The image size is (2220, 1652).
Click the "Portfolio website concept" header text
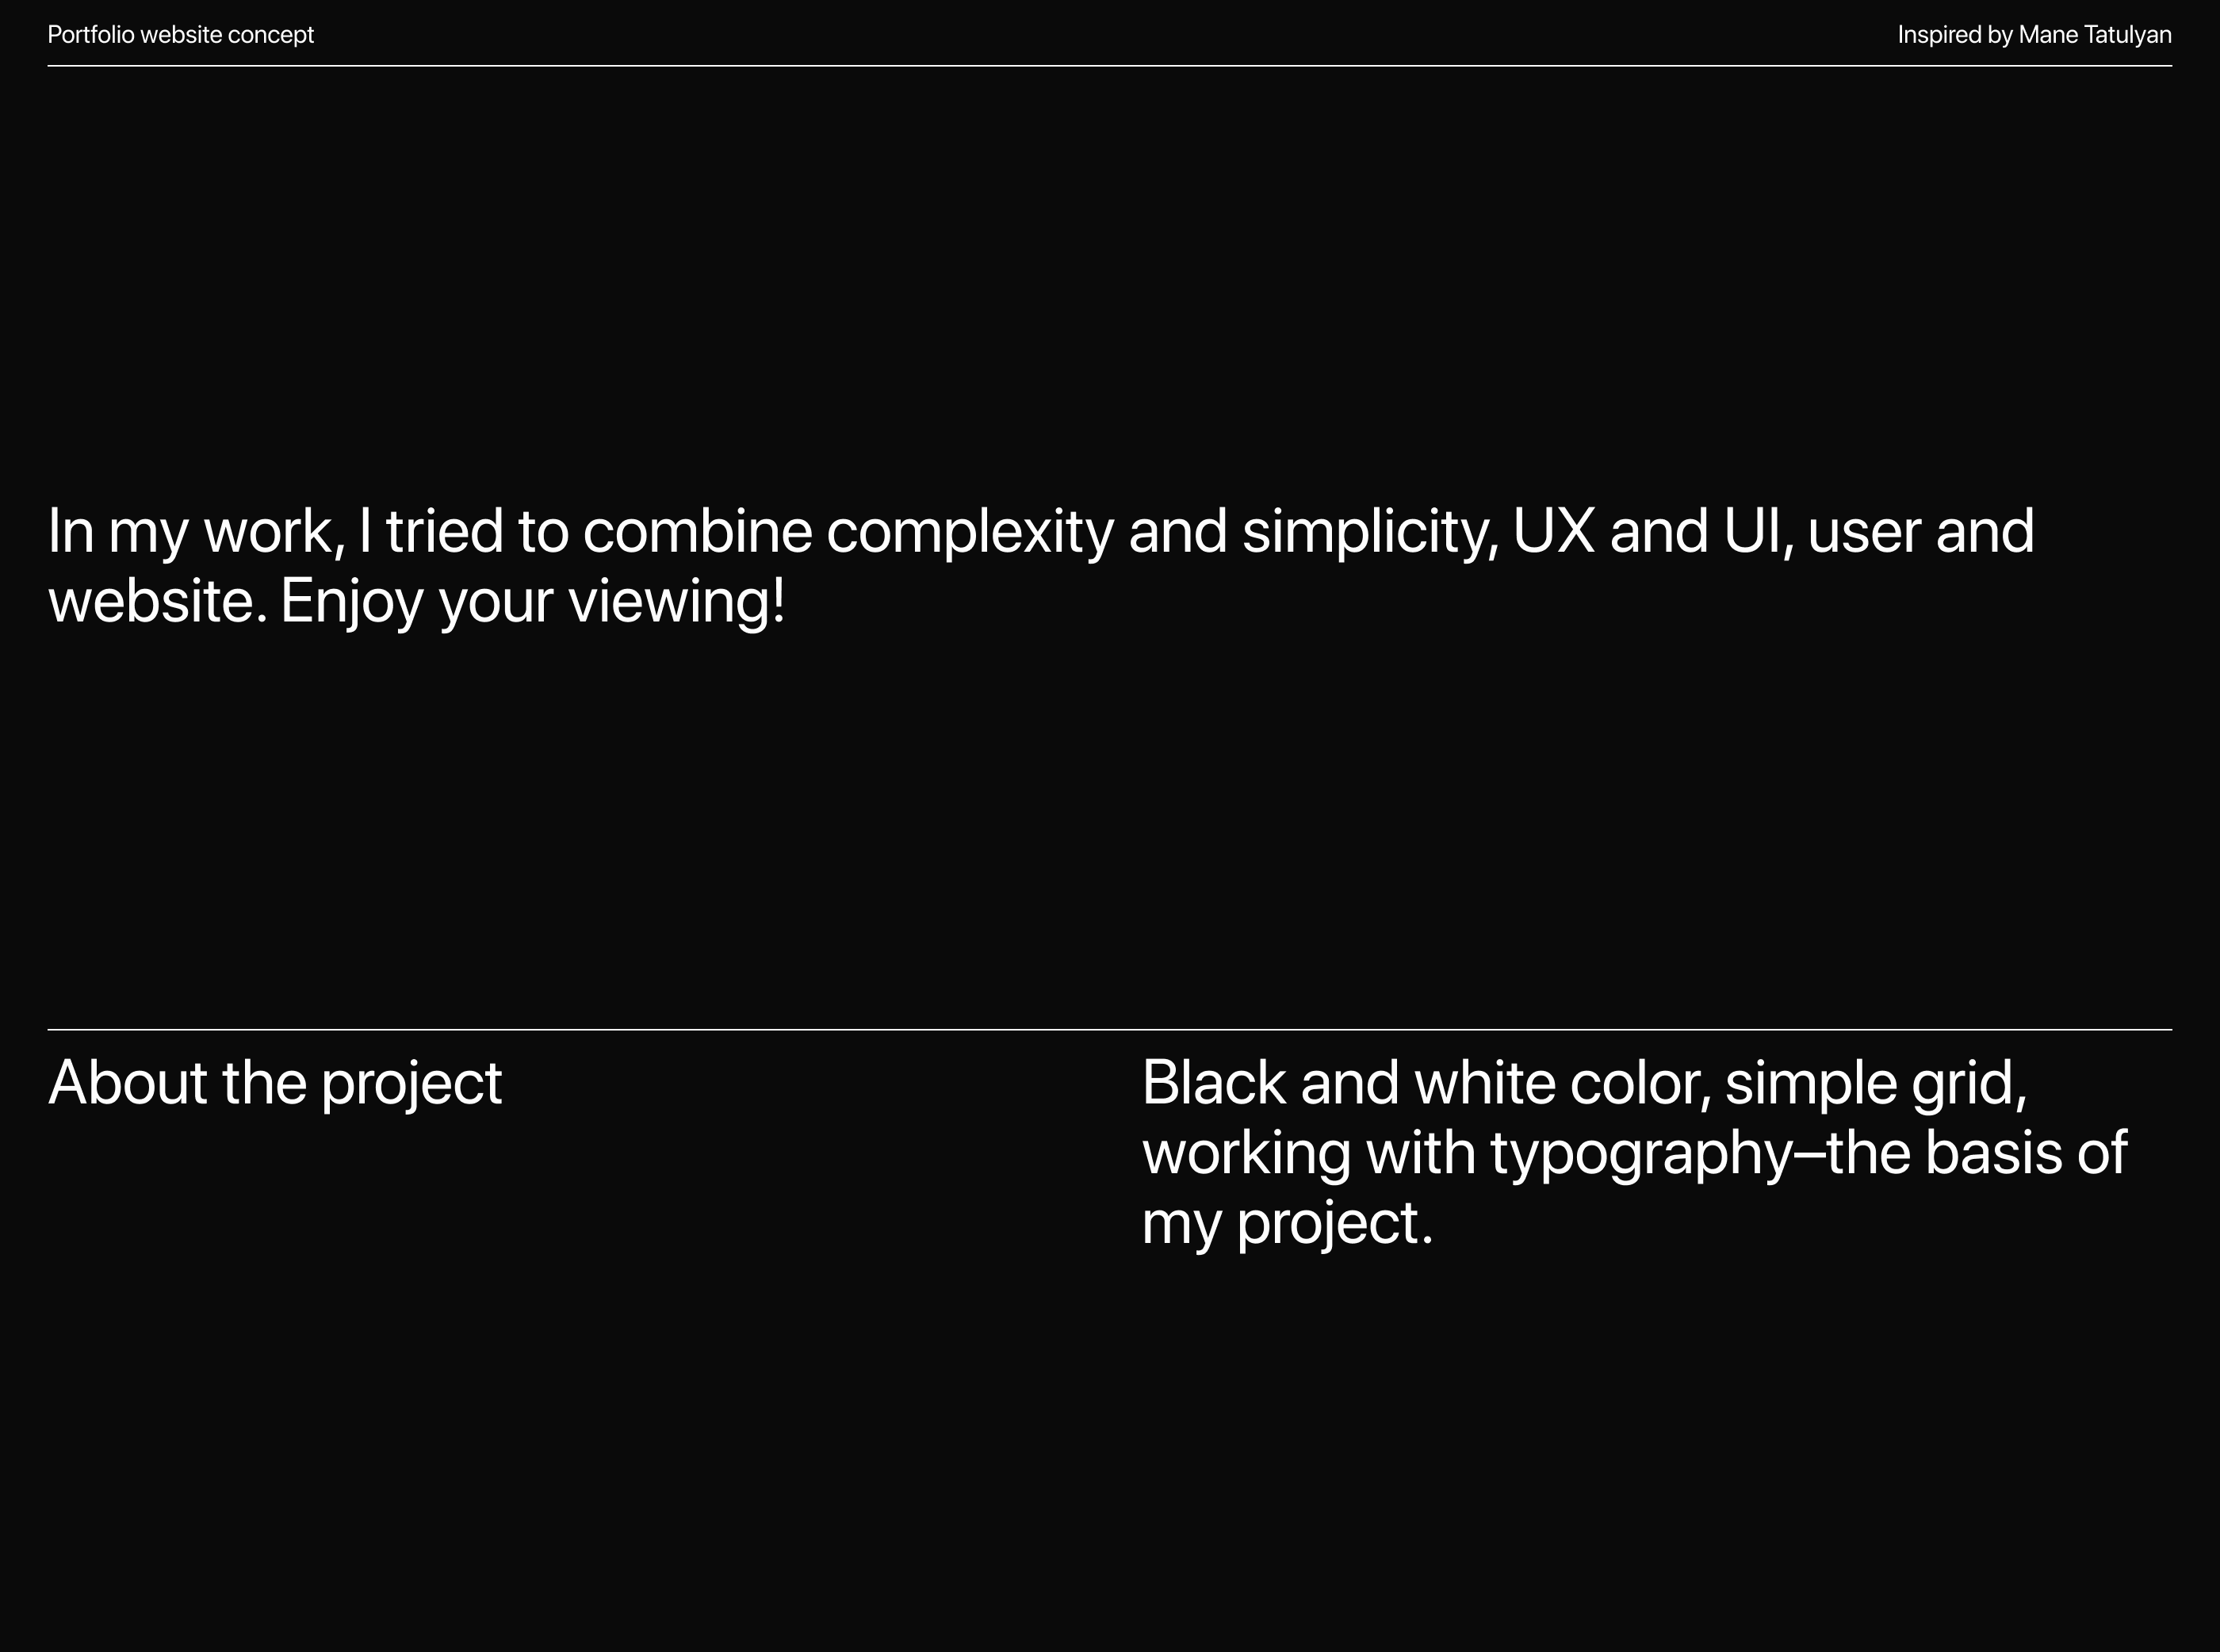[x=181, y=35]
